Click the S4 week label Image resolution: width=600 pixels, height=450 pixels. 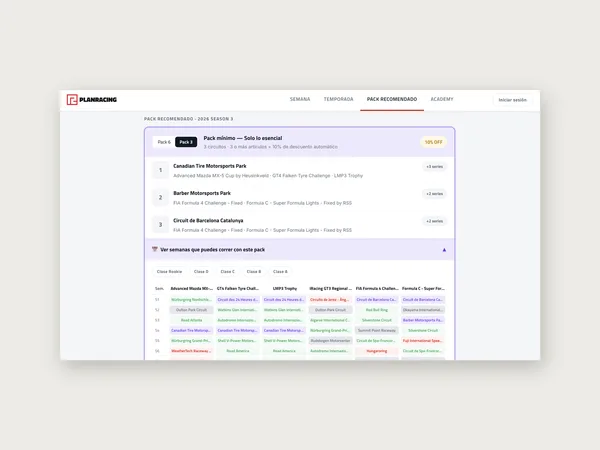tap(157, 330)
